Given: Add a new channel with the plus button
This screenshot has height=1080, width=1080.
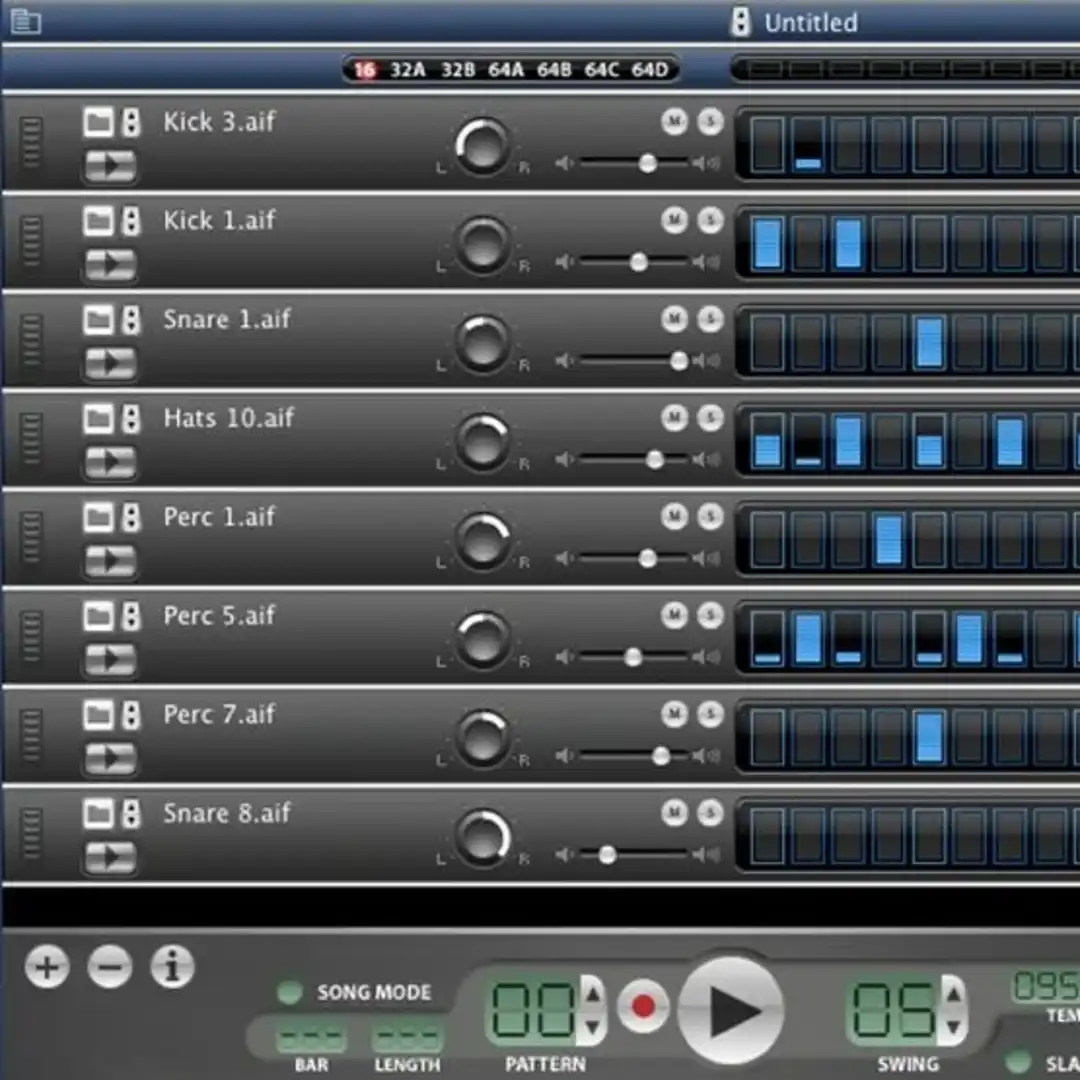Looking at the screenshot, I should pos(45,966).
